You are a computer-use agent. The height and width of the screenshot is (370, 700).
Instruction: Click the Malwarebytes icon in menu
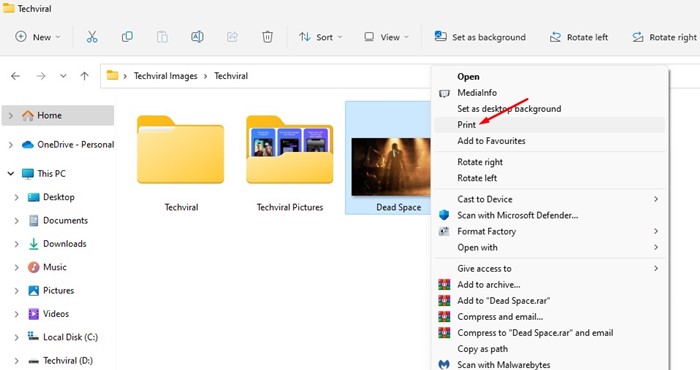[444, 365]
